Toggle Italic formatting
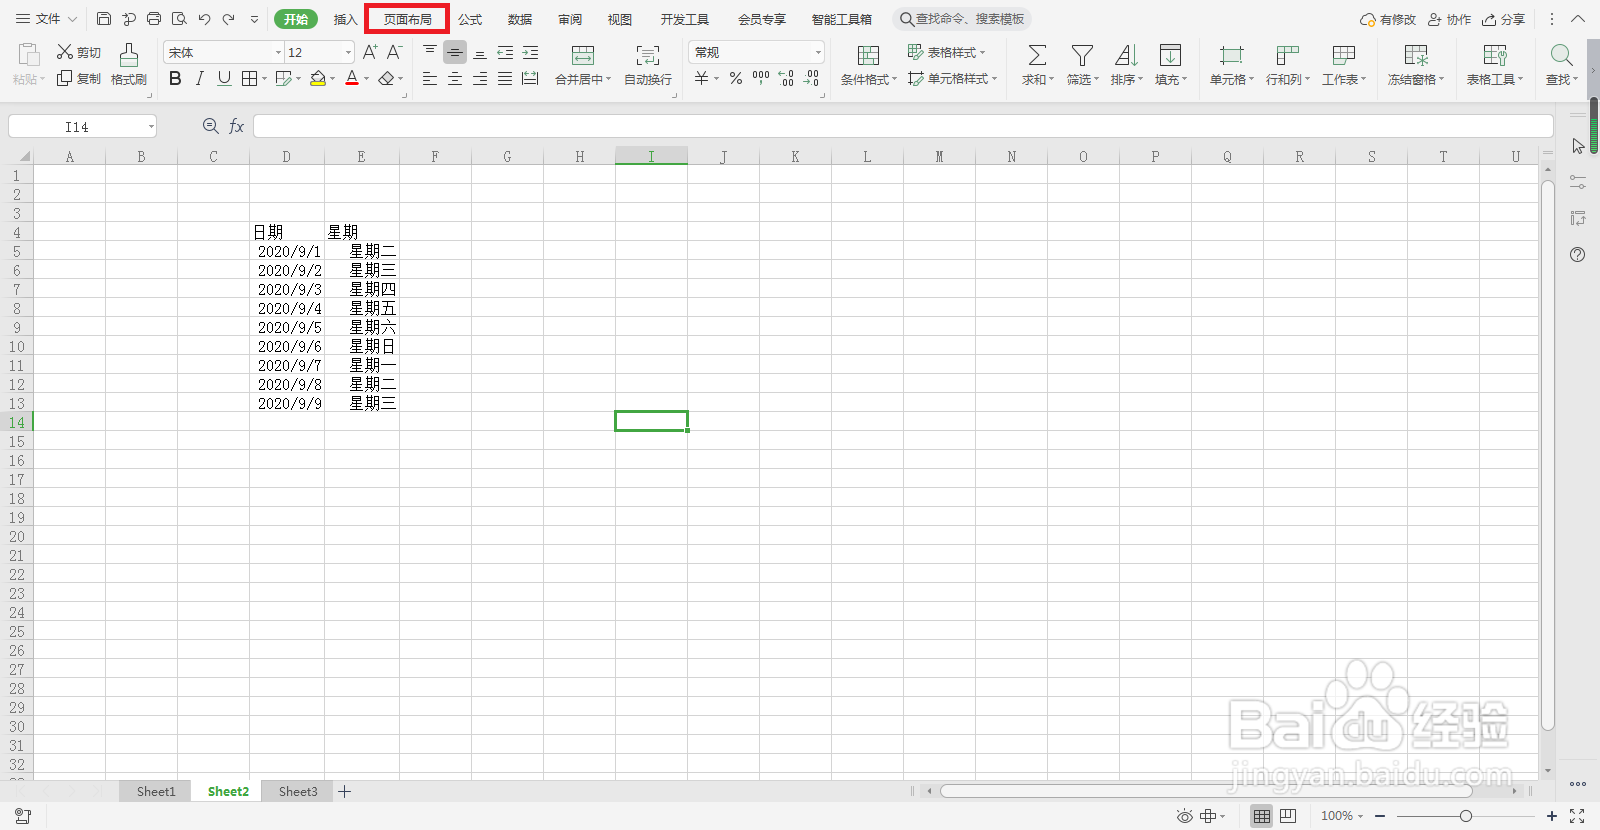This screenshot has width=1600, height=830. [x=200, y=78]
